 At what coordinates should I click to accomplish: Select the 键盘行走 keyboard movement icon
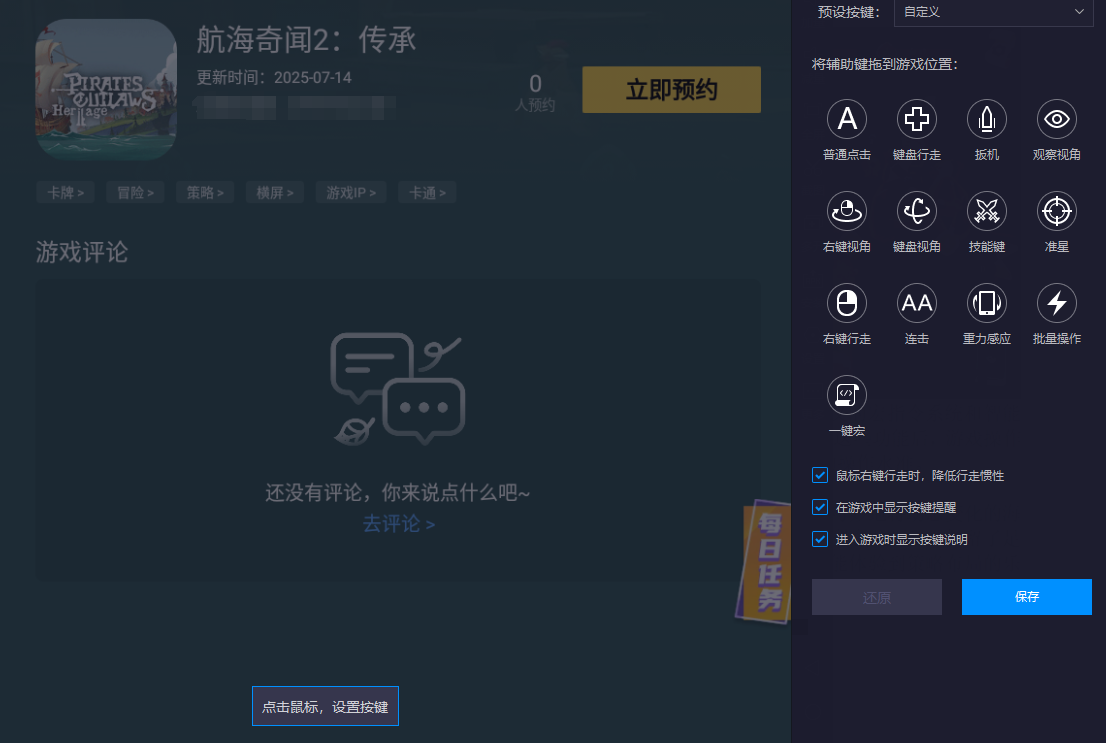pyautogui.click(x=917, y=119)
